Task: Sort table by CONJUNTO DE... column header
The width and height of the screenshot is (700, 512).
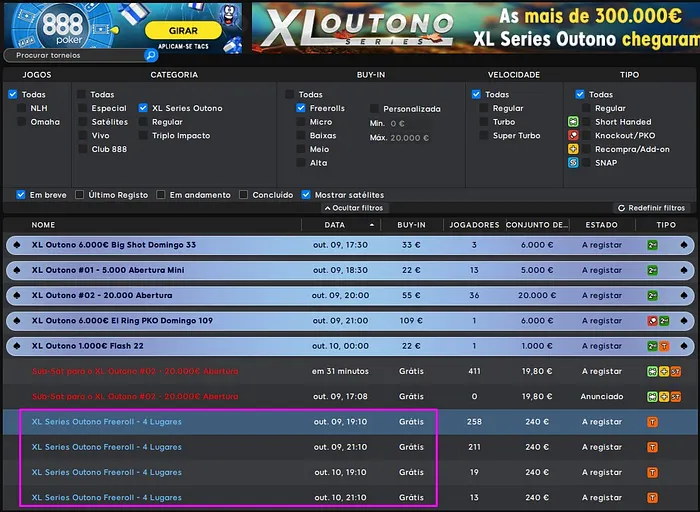Action: point(537,225)
